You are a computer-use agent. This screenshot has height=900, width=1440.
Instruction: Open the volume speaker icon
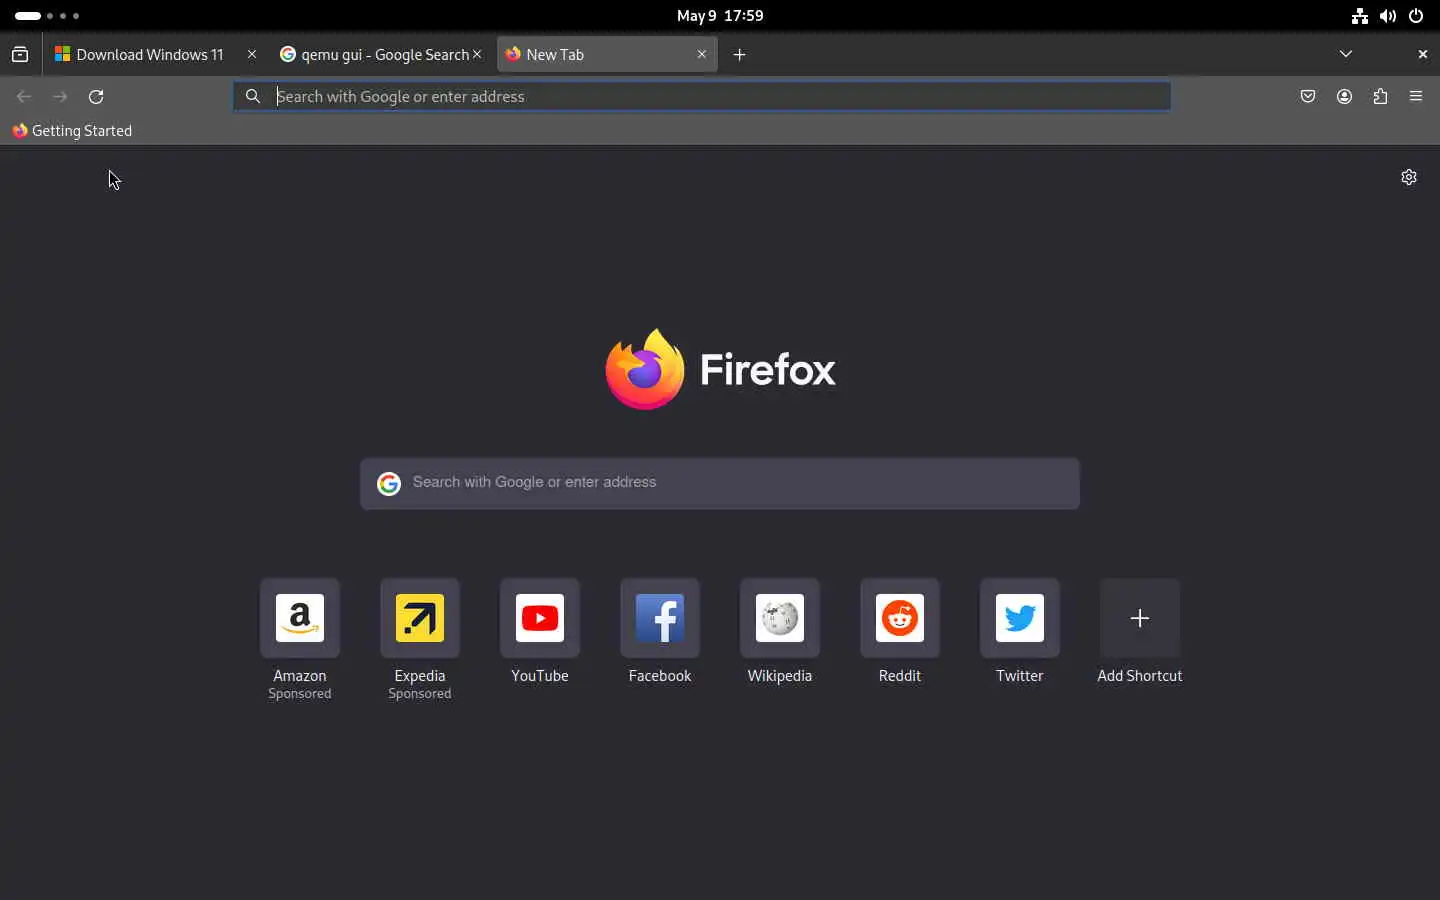[x=1388, y=16]
